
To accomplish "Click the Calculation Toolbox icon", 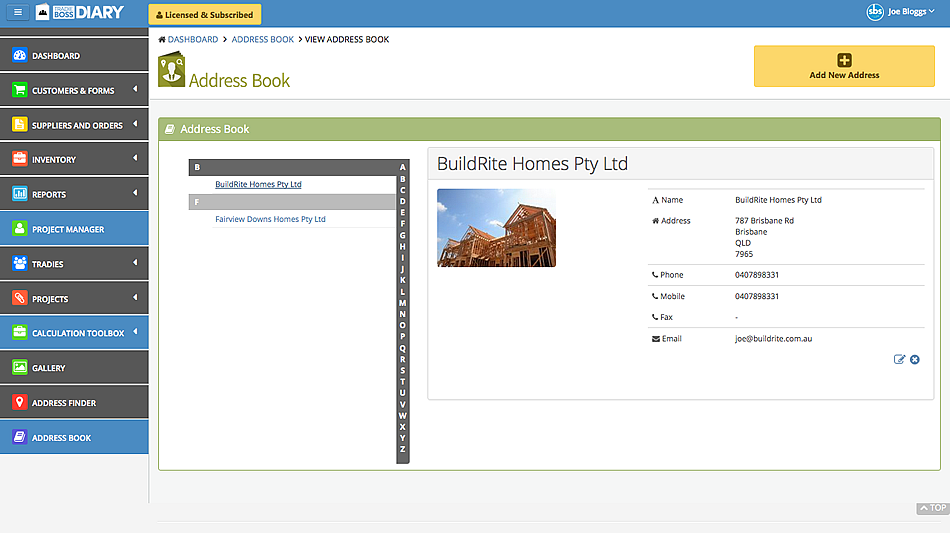I will click(19, 333).
